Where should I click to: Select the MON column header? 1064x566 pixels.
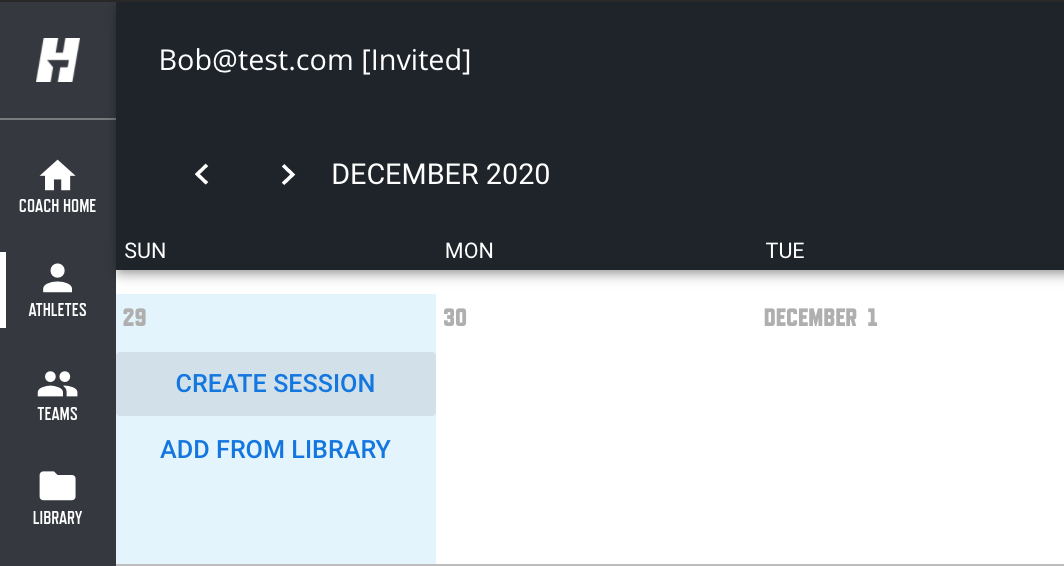tap(469, 250)
